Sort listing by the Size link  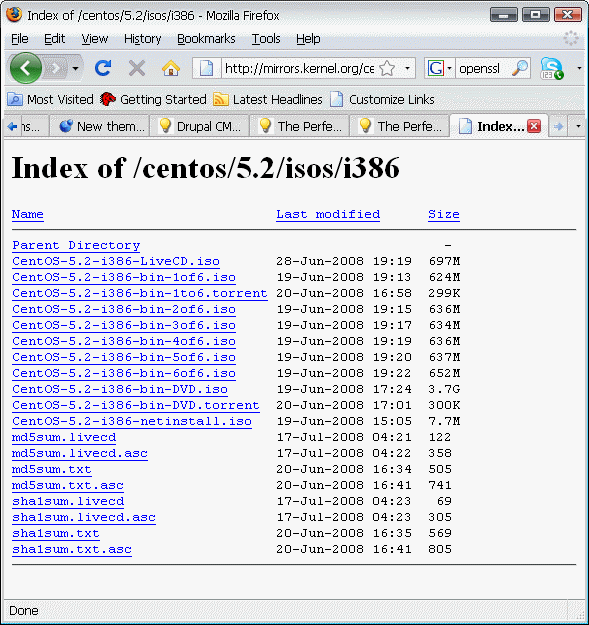click(444, 214)
